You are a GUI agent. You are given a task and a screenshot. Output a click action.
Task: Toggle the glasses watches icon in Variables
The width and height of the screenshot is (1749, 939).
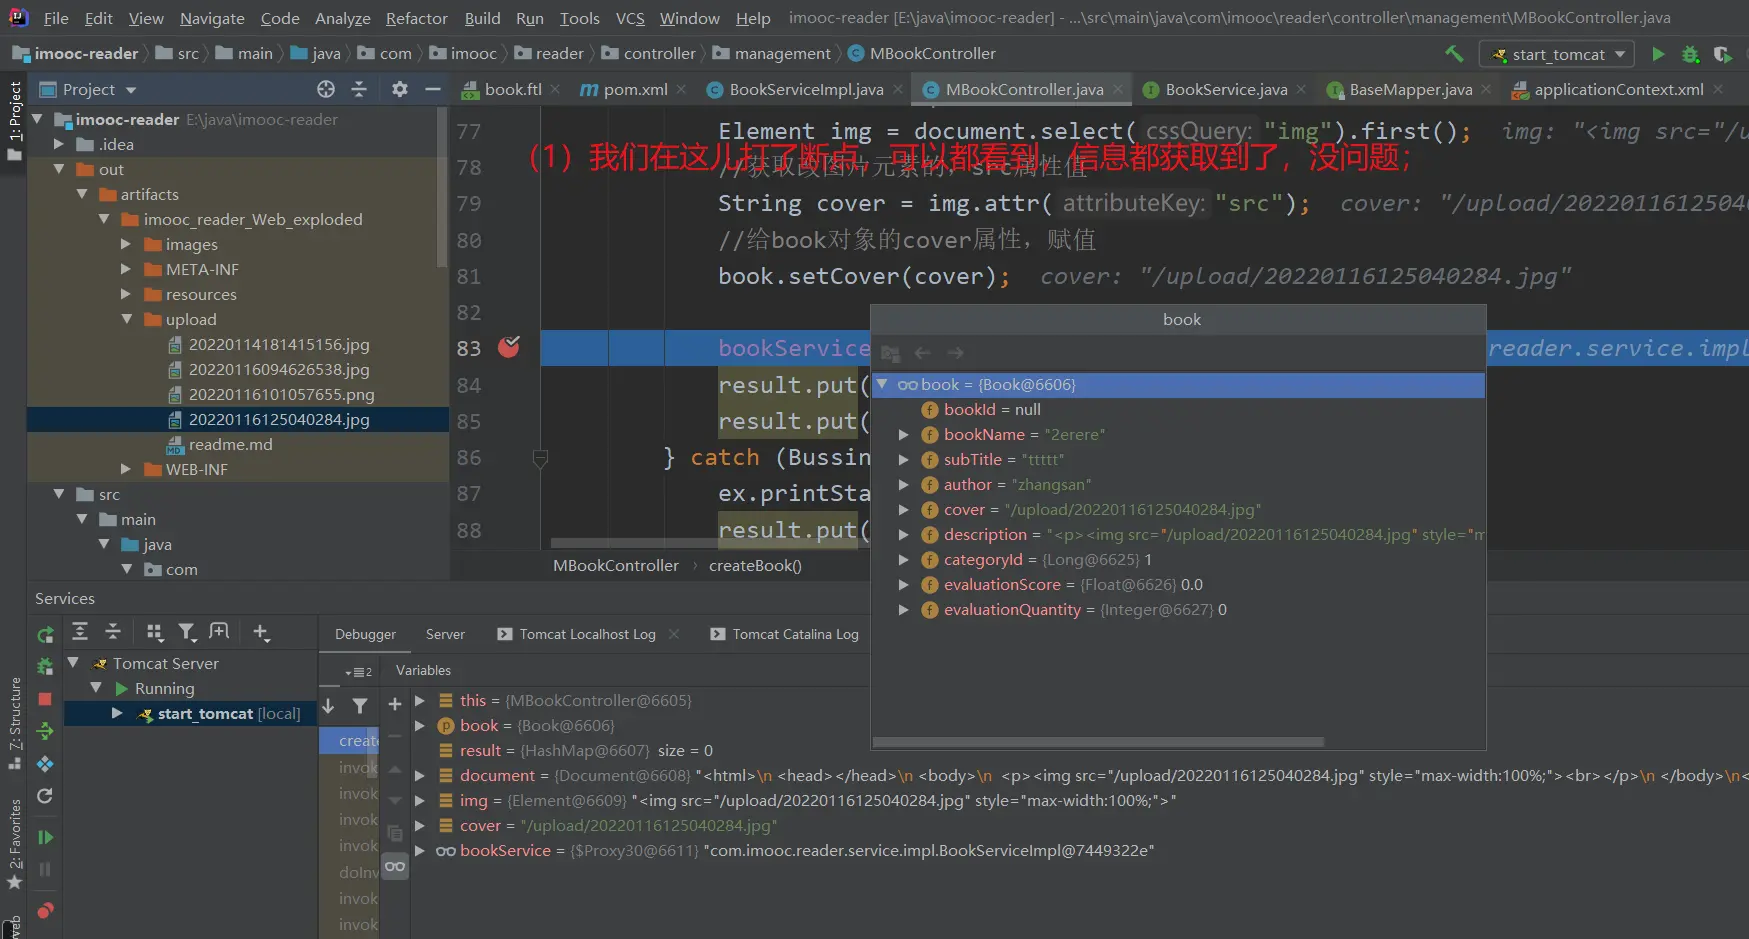(395, 866)
